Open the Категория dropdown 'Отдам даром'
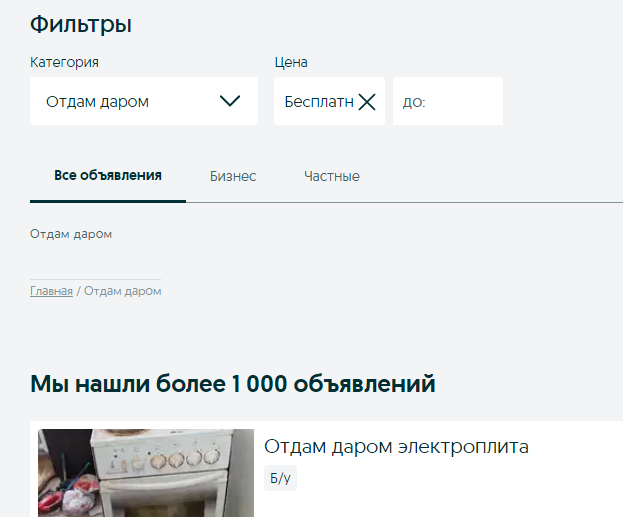This screenshot has height=517, width=623. pos(144,101)
